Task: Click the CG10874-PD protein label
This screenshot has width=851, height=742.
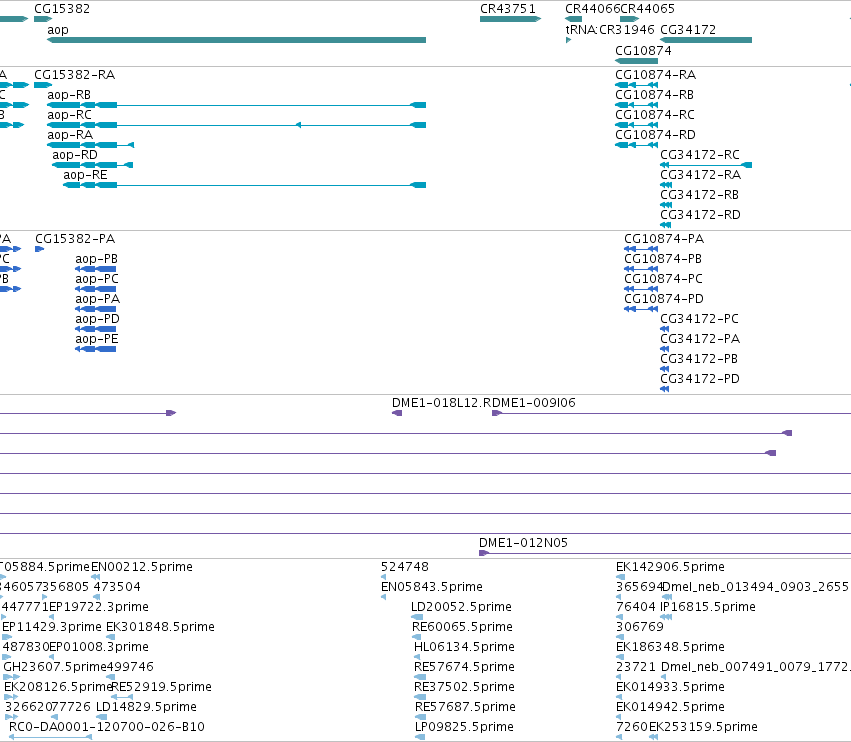Action: tap(664, 299)
